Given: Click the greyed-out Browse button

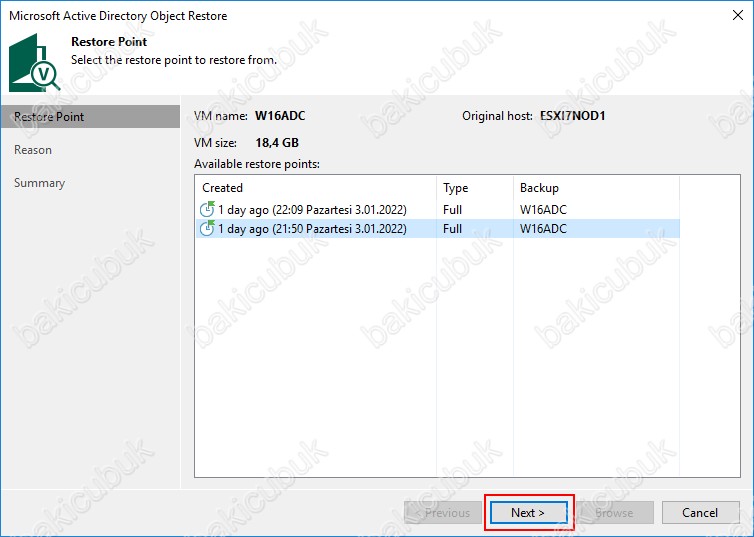Looking at the screenshot, I should (x=615, y=512).
